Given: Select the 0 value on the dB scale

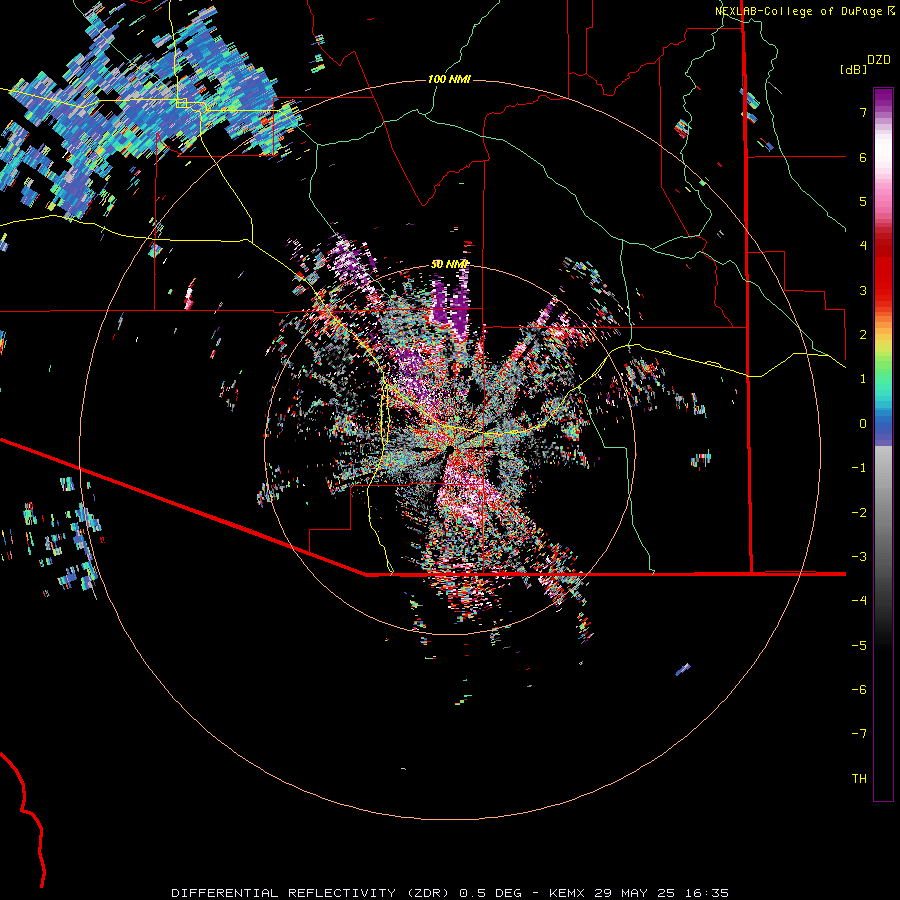Looking at the screenshot, I should coord(863,424).
